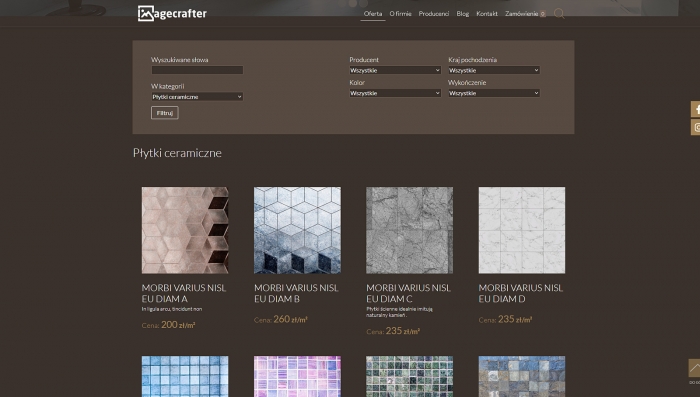
Task: Expand the Wykończenie dropdown
Action: 494,93
